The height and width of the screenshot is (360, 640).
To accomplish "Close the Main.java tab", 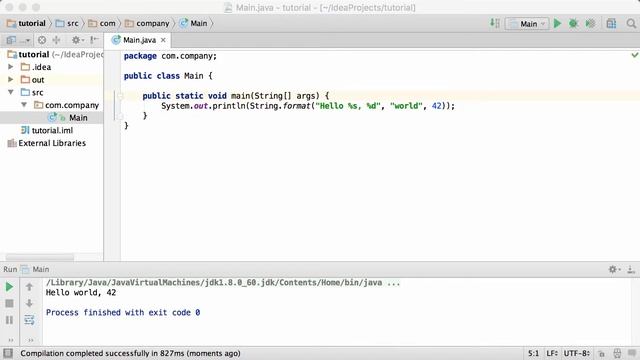I will tap(163, 40).
